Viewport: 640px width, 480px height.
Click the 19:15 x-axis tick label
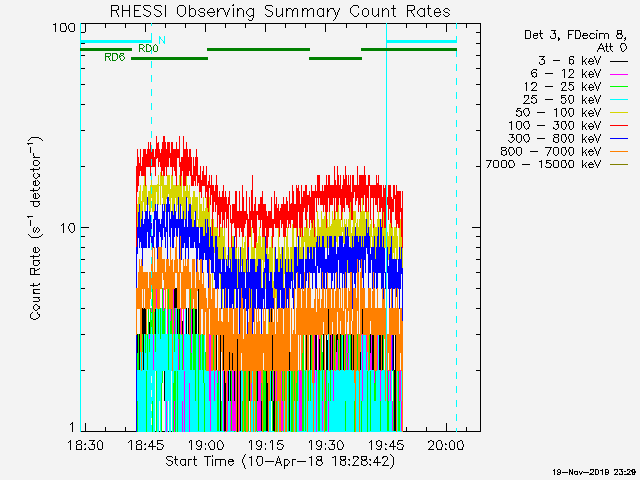266,445
